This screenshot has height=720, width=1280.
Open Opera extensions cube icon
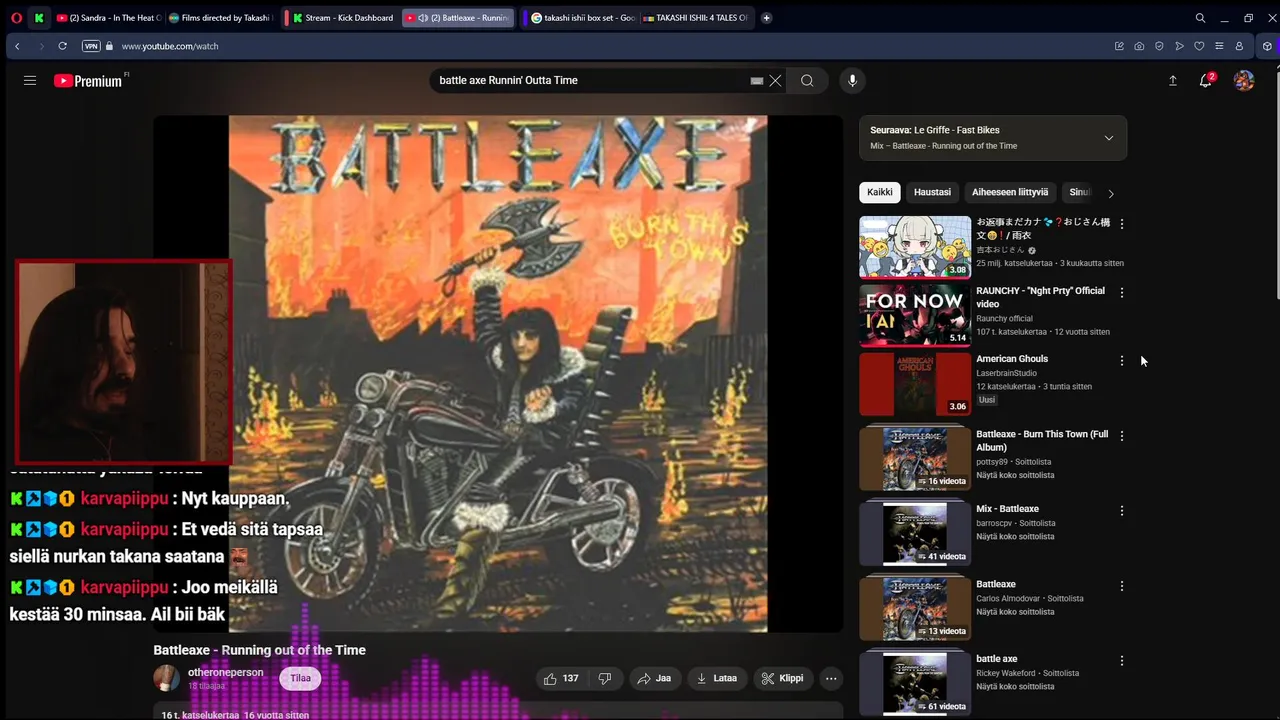[x=1267, y=46]
